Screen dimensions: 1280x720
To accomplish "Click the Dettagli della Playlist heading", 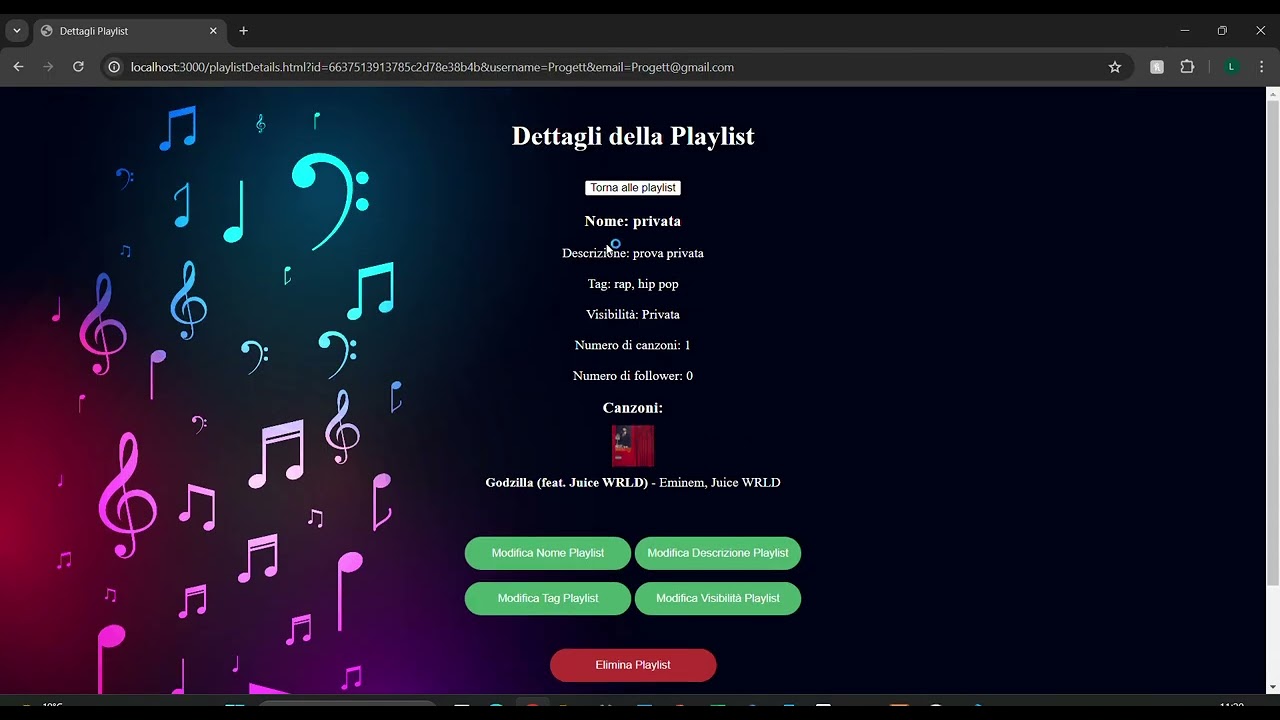I will [633, 136].
